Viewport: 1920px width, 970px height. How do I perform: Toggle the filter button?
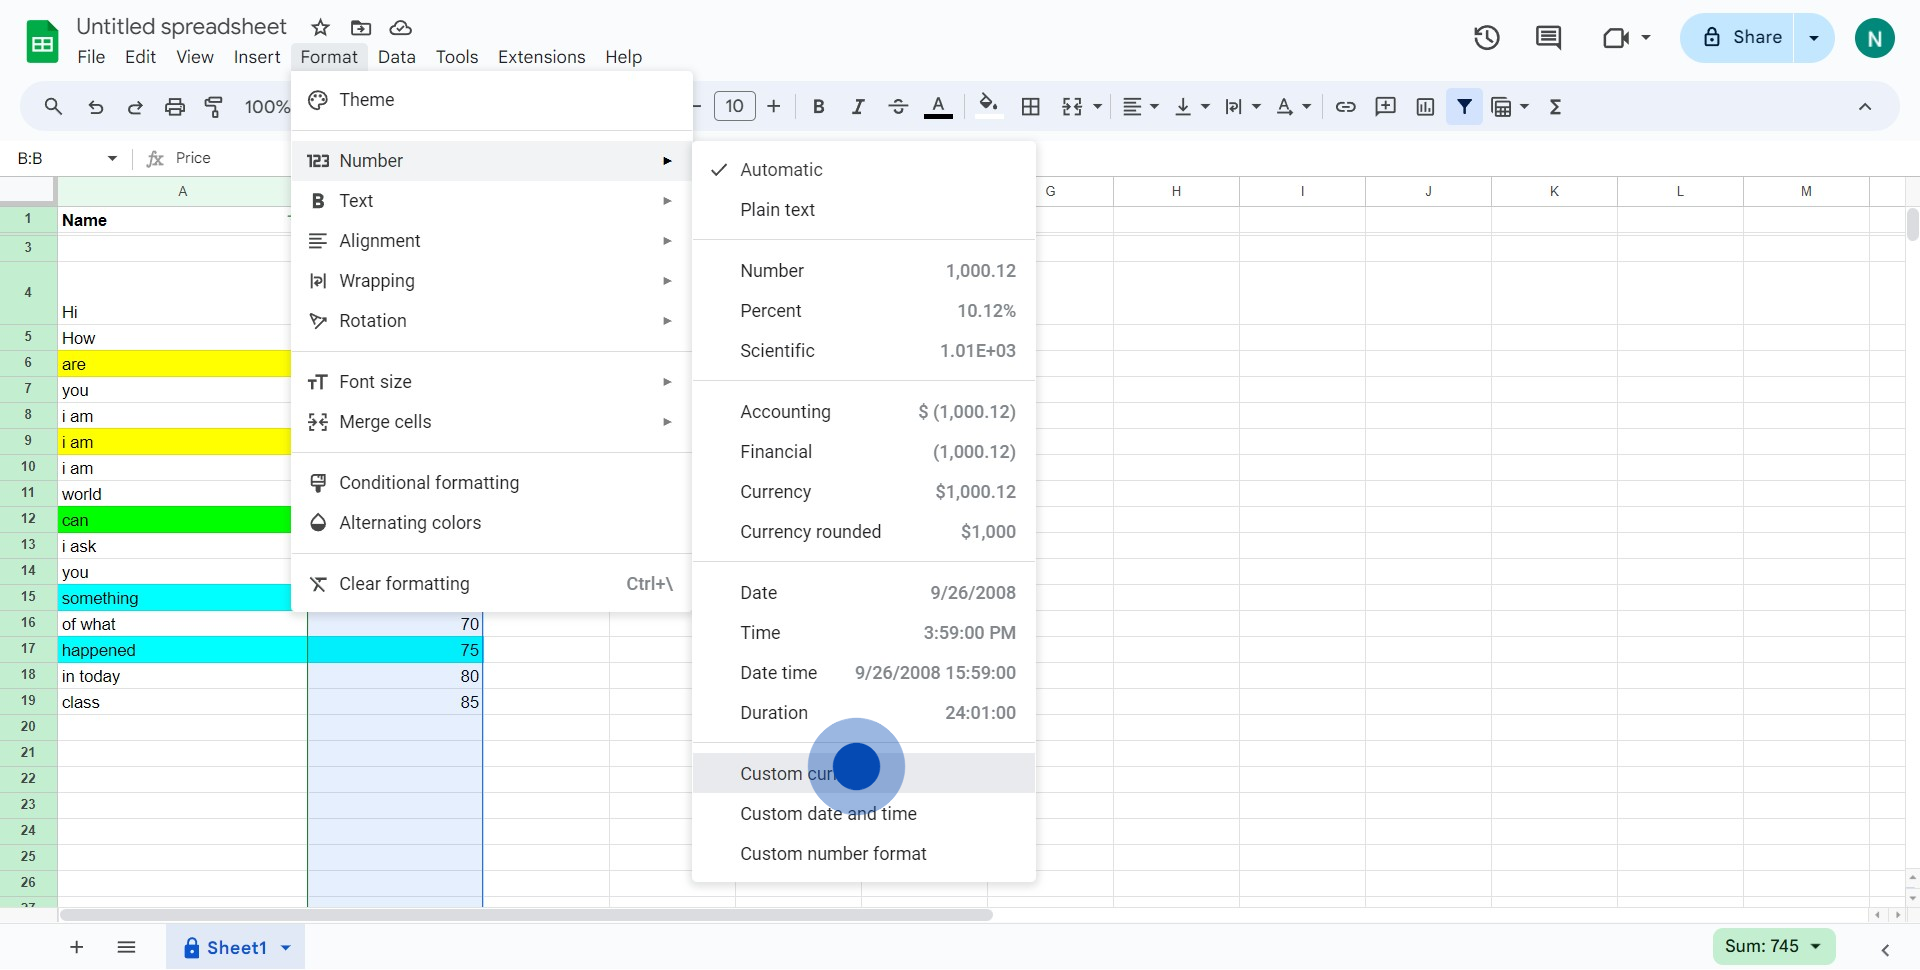pos(1465,106)
